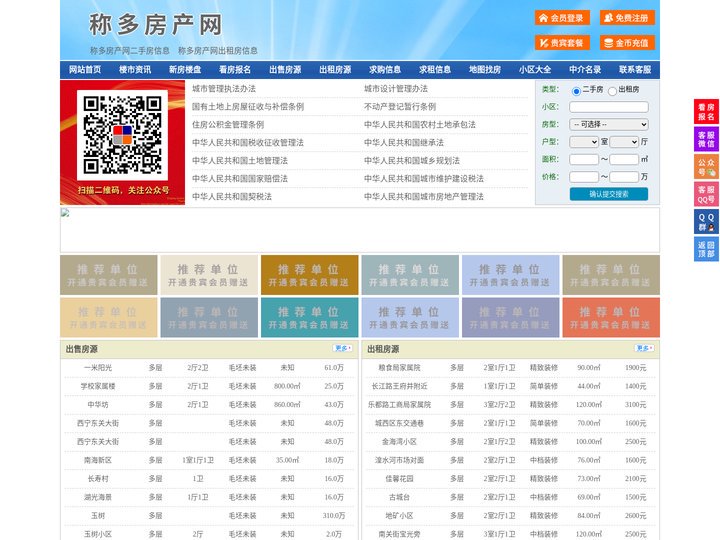
Task: Click the QQ群 blue sidebar icon
Action: click(706, 222)
